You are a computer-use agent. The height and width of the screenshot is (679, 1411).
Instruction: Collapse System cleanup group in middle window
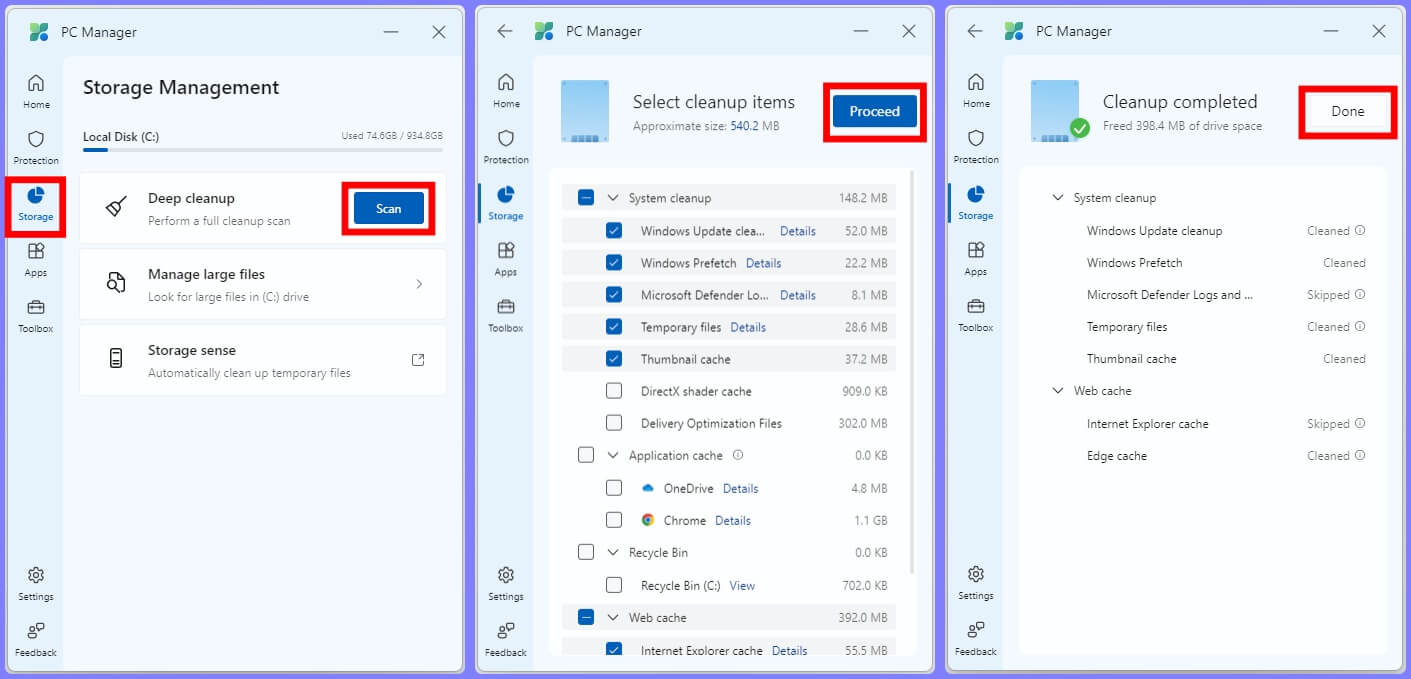point(613,198)
